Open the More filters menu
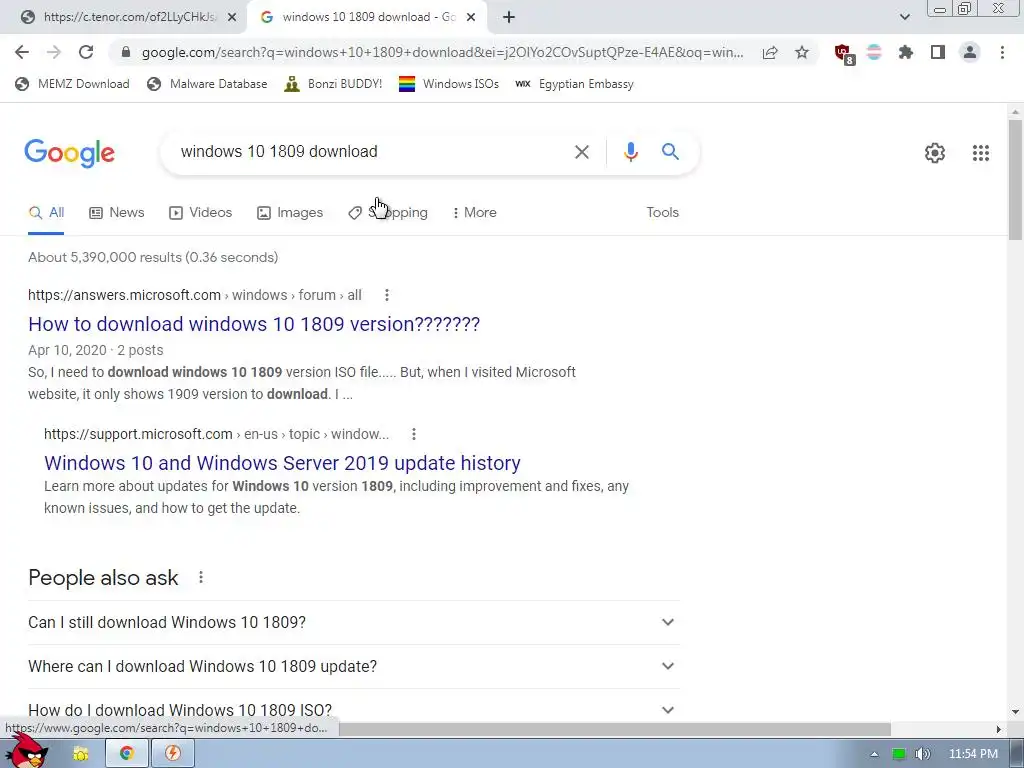This screenshot has height=768, width=1024. 475,213
